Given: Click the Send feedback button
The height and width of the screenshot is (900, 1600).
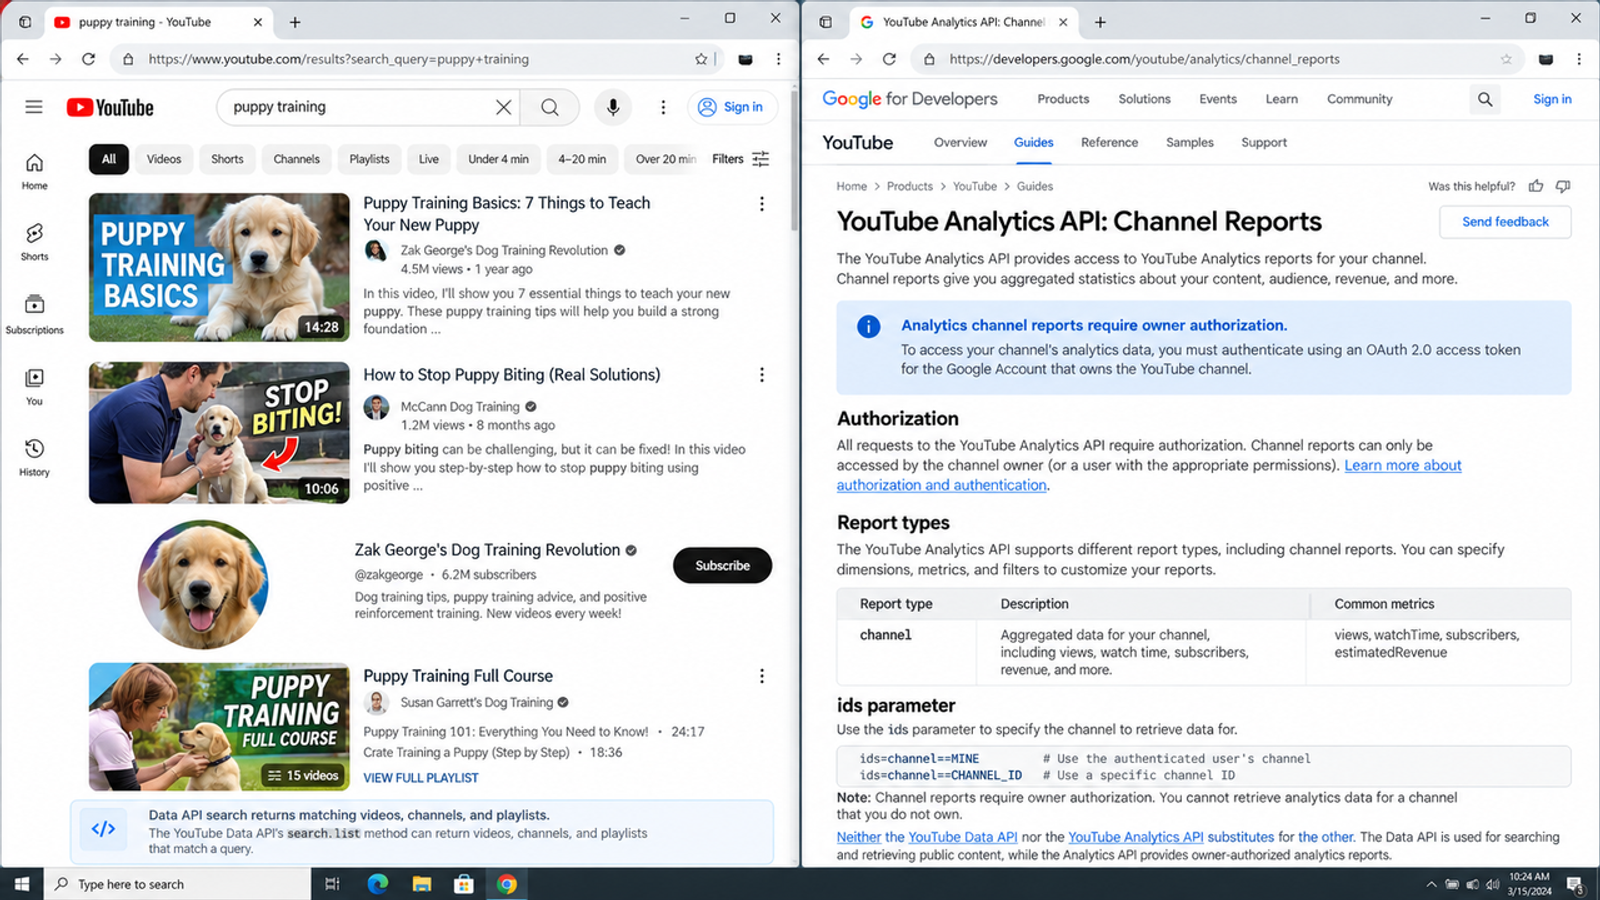Looking at the screenshot, I should pyautogui.click(x=1505, y=222).
